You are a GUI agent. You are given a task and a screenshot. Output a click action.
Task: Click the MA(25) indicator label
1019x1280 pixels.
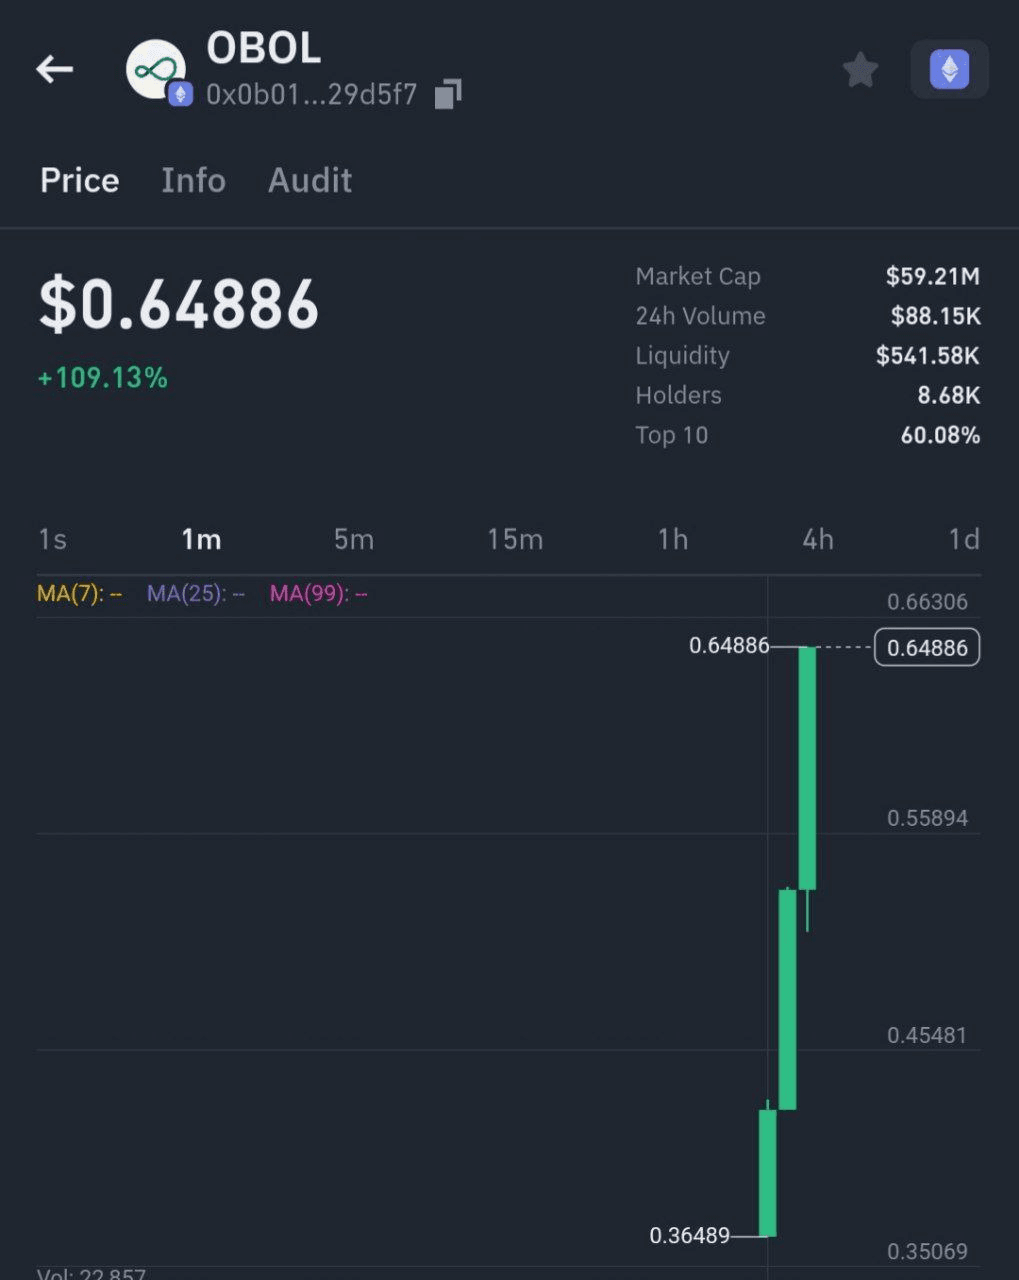tap(196, 594)
